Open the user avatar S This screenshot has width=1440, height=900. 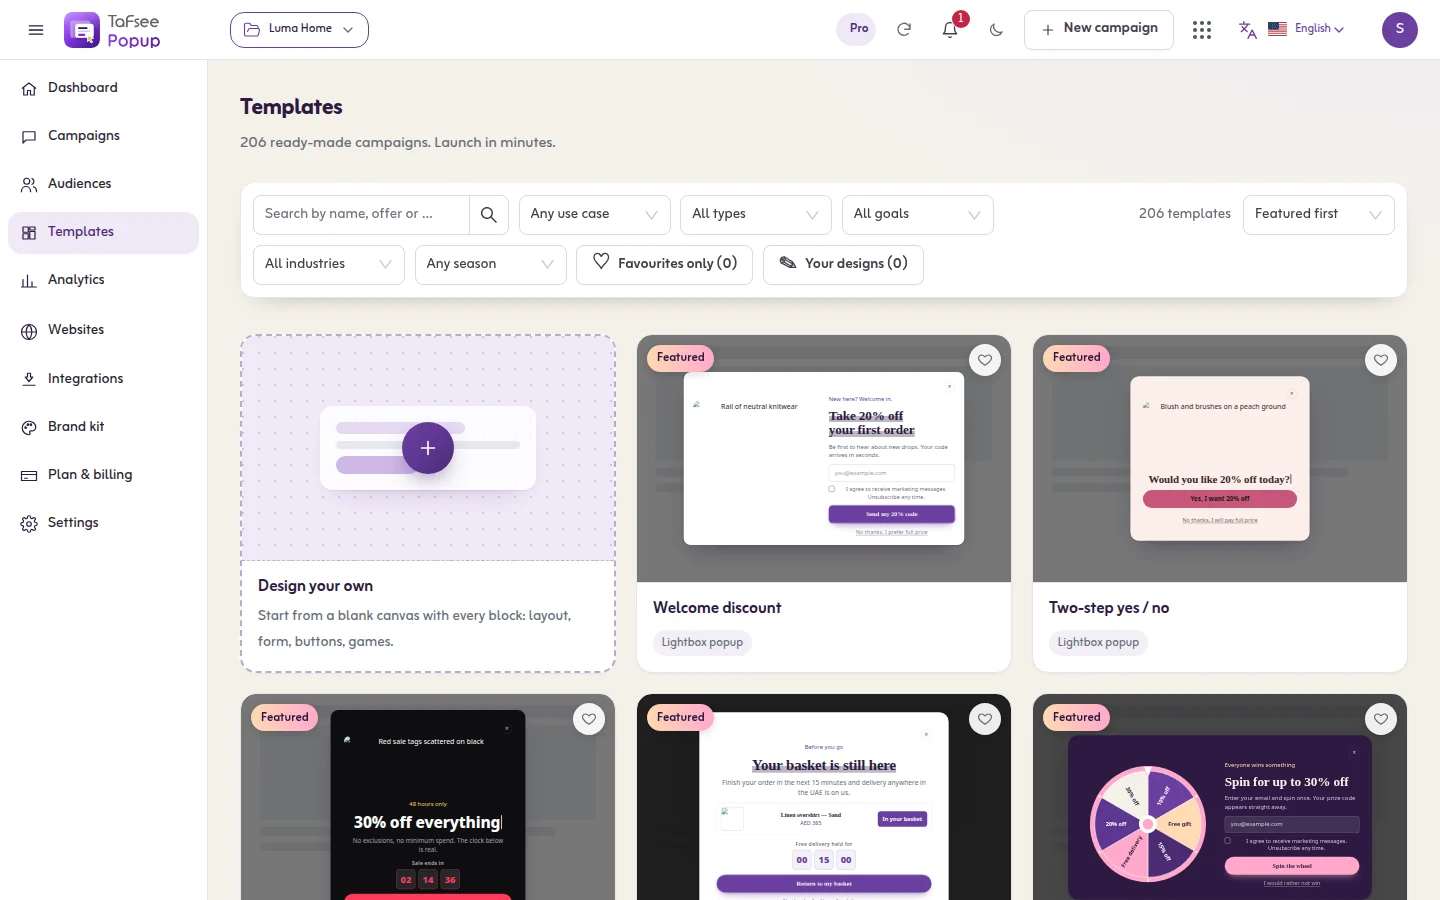pos(1400,30)
